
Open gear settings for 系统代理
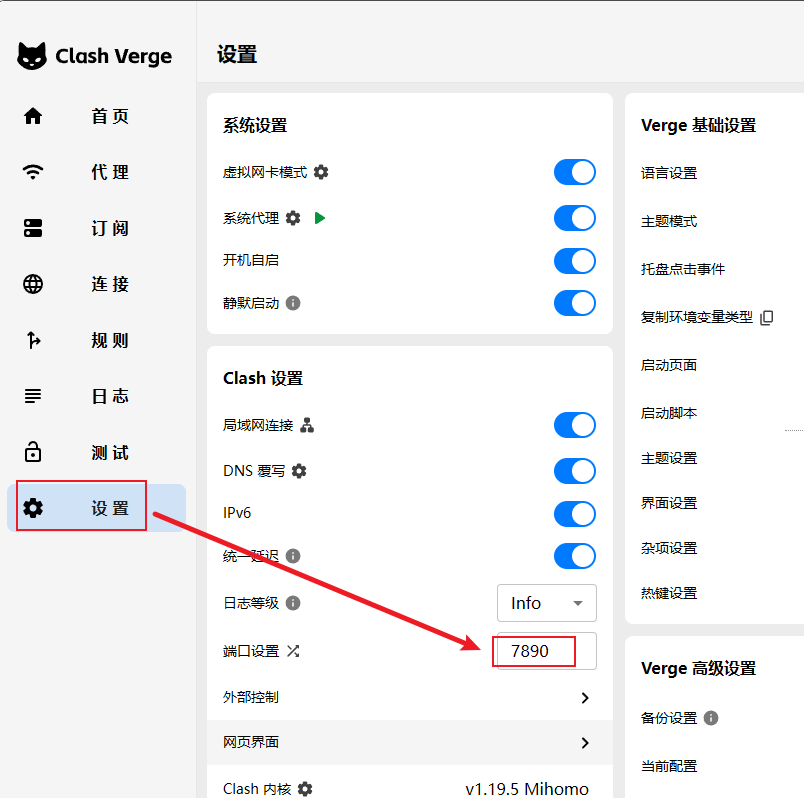[293, 218]
